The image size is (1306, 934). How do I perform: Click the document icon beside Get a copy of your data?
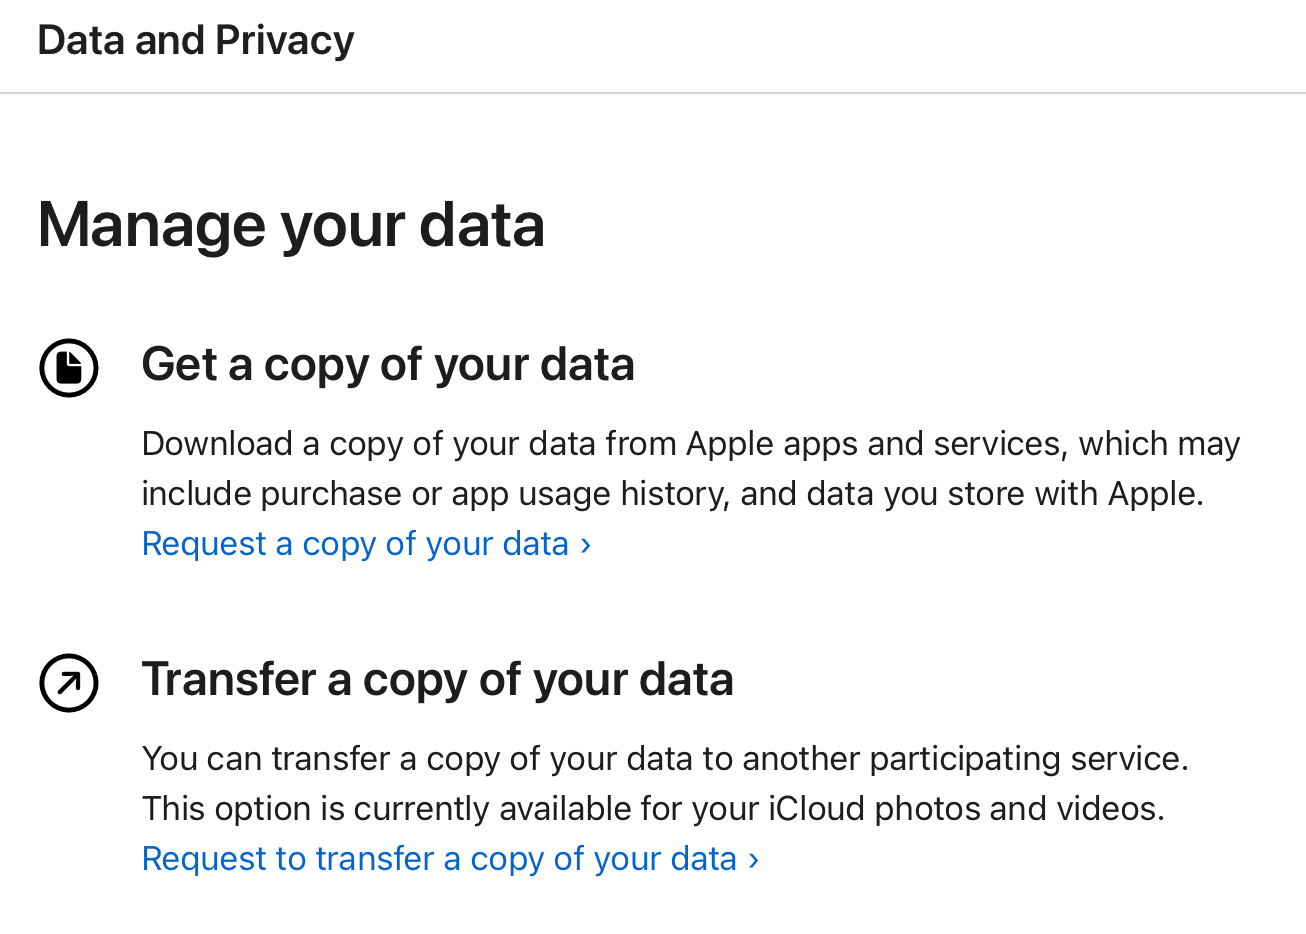(68, 367)
